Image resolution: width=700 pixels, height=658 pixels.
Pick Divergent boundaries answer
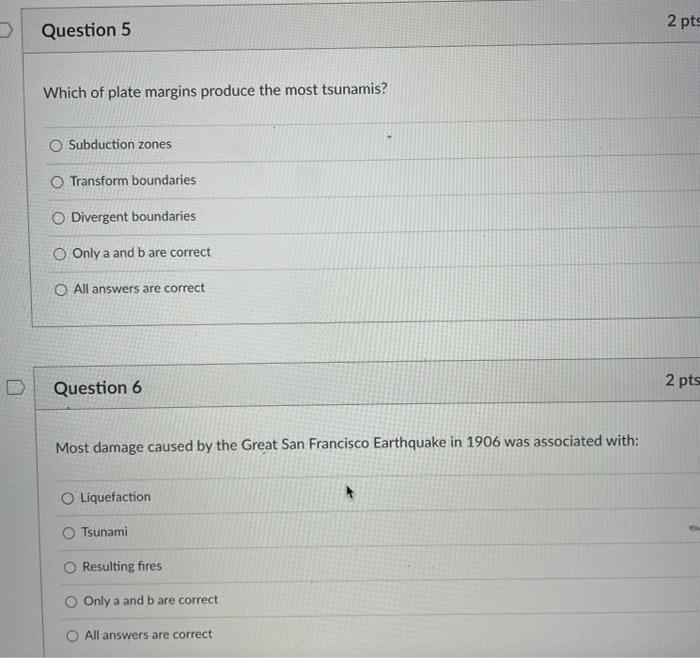coord(58,218)
